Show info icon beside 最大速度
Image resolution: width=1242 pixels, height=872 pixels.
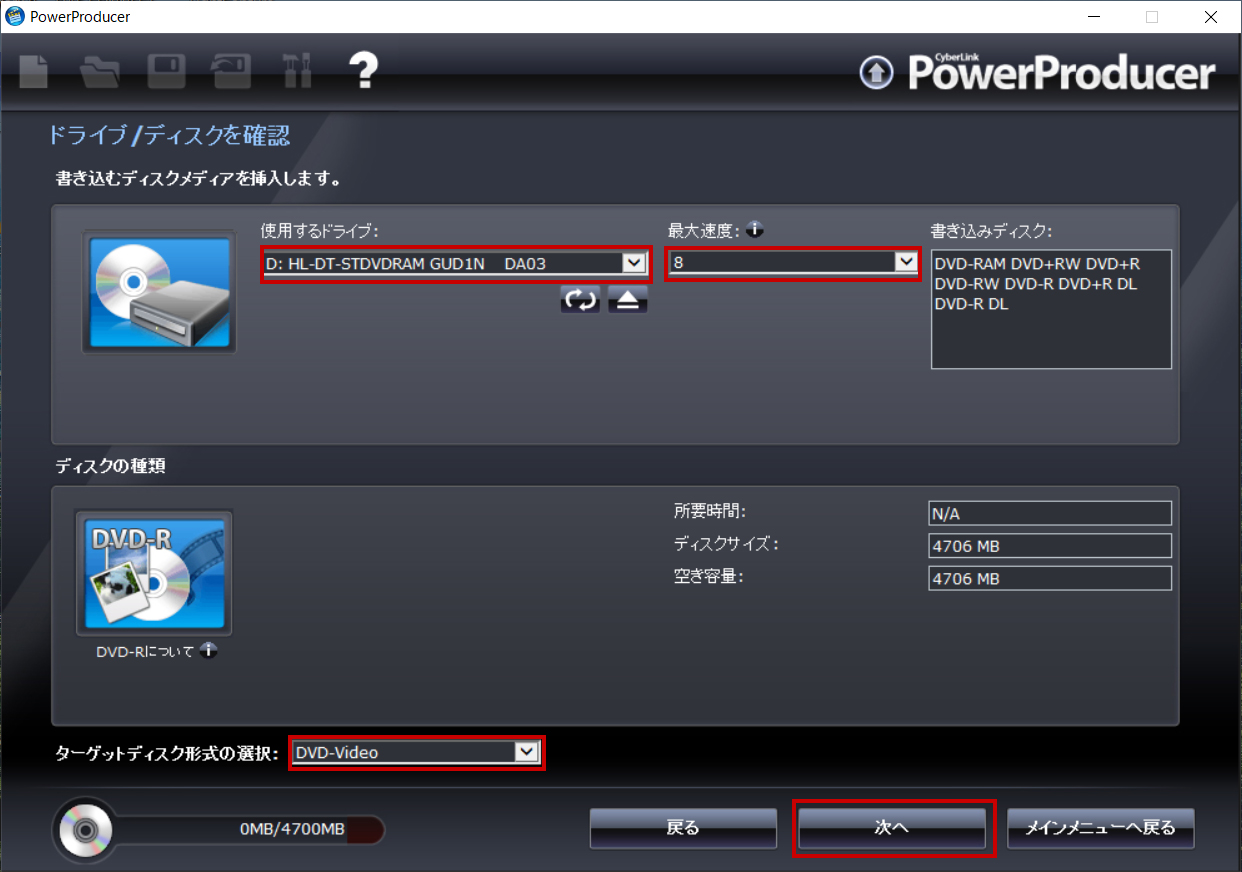point(755,230)
